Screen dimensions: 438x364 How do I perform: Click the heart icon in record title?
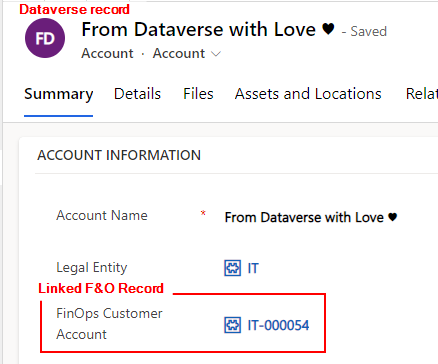tap(328, 29)
